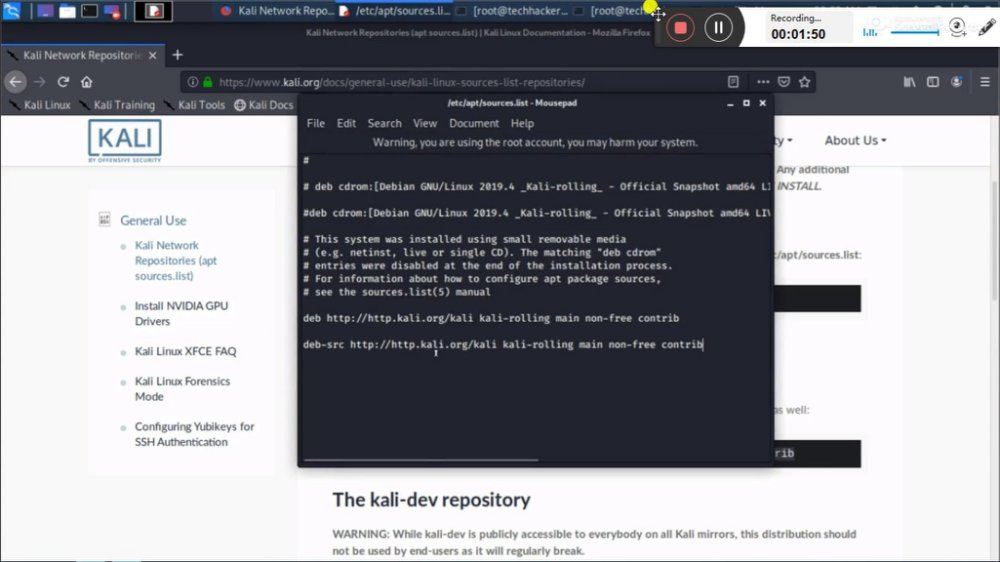Select the Kali Network Repositories browser tab
Viewport: 1000px width, 562px height.
click(82, 55)
